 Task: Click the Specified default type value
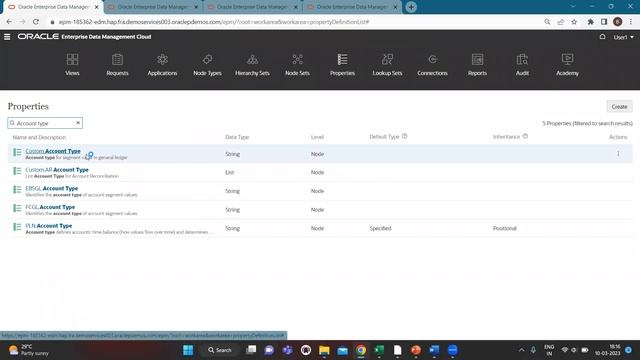(380, 229)
